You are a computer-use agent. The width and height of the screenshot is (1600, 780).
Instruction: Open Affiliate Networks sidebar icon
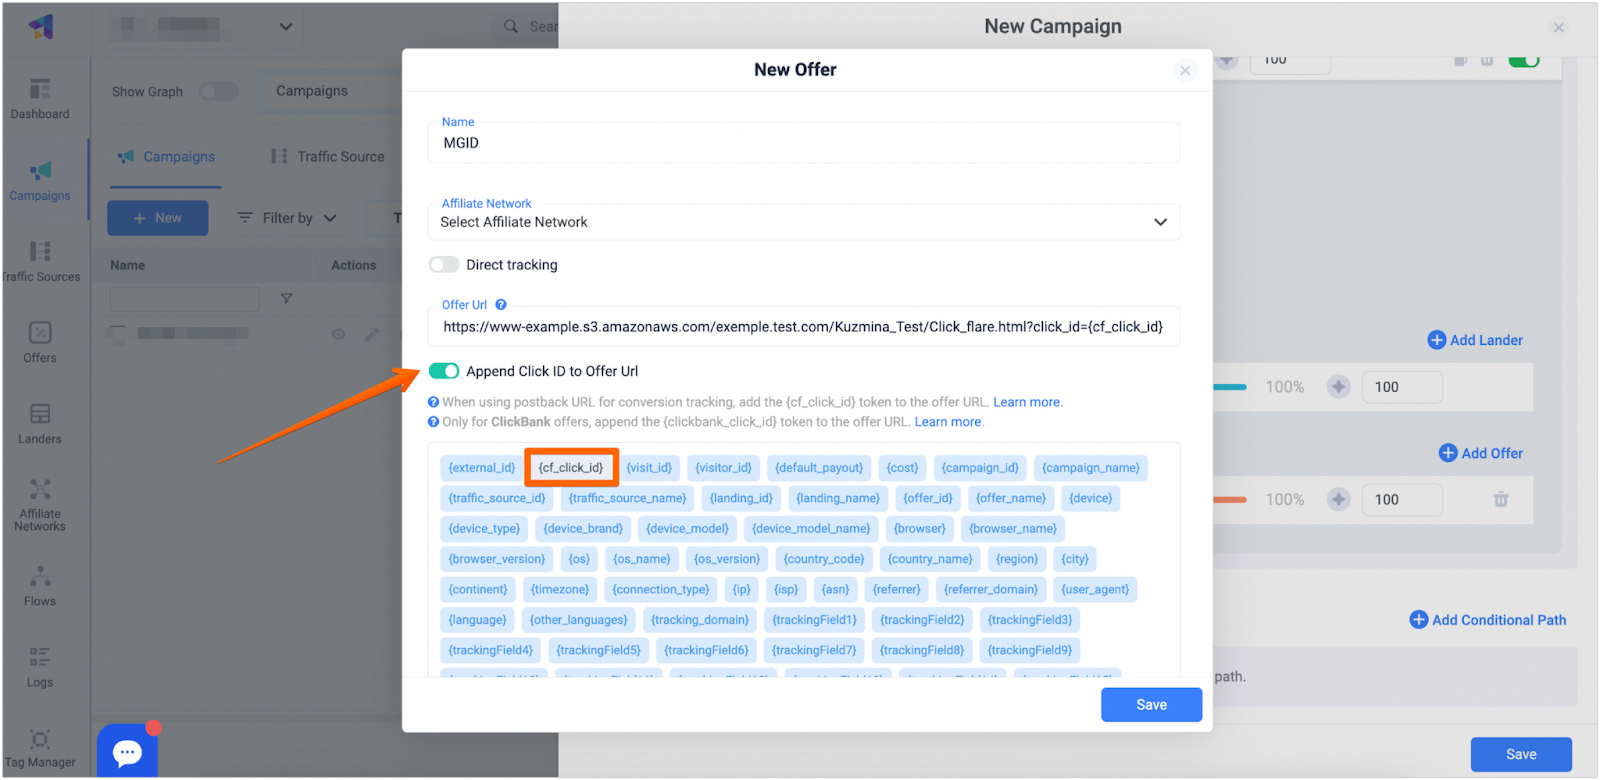coord(40,504)
